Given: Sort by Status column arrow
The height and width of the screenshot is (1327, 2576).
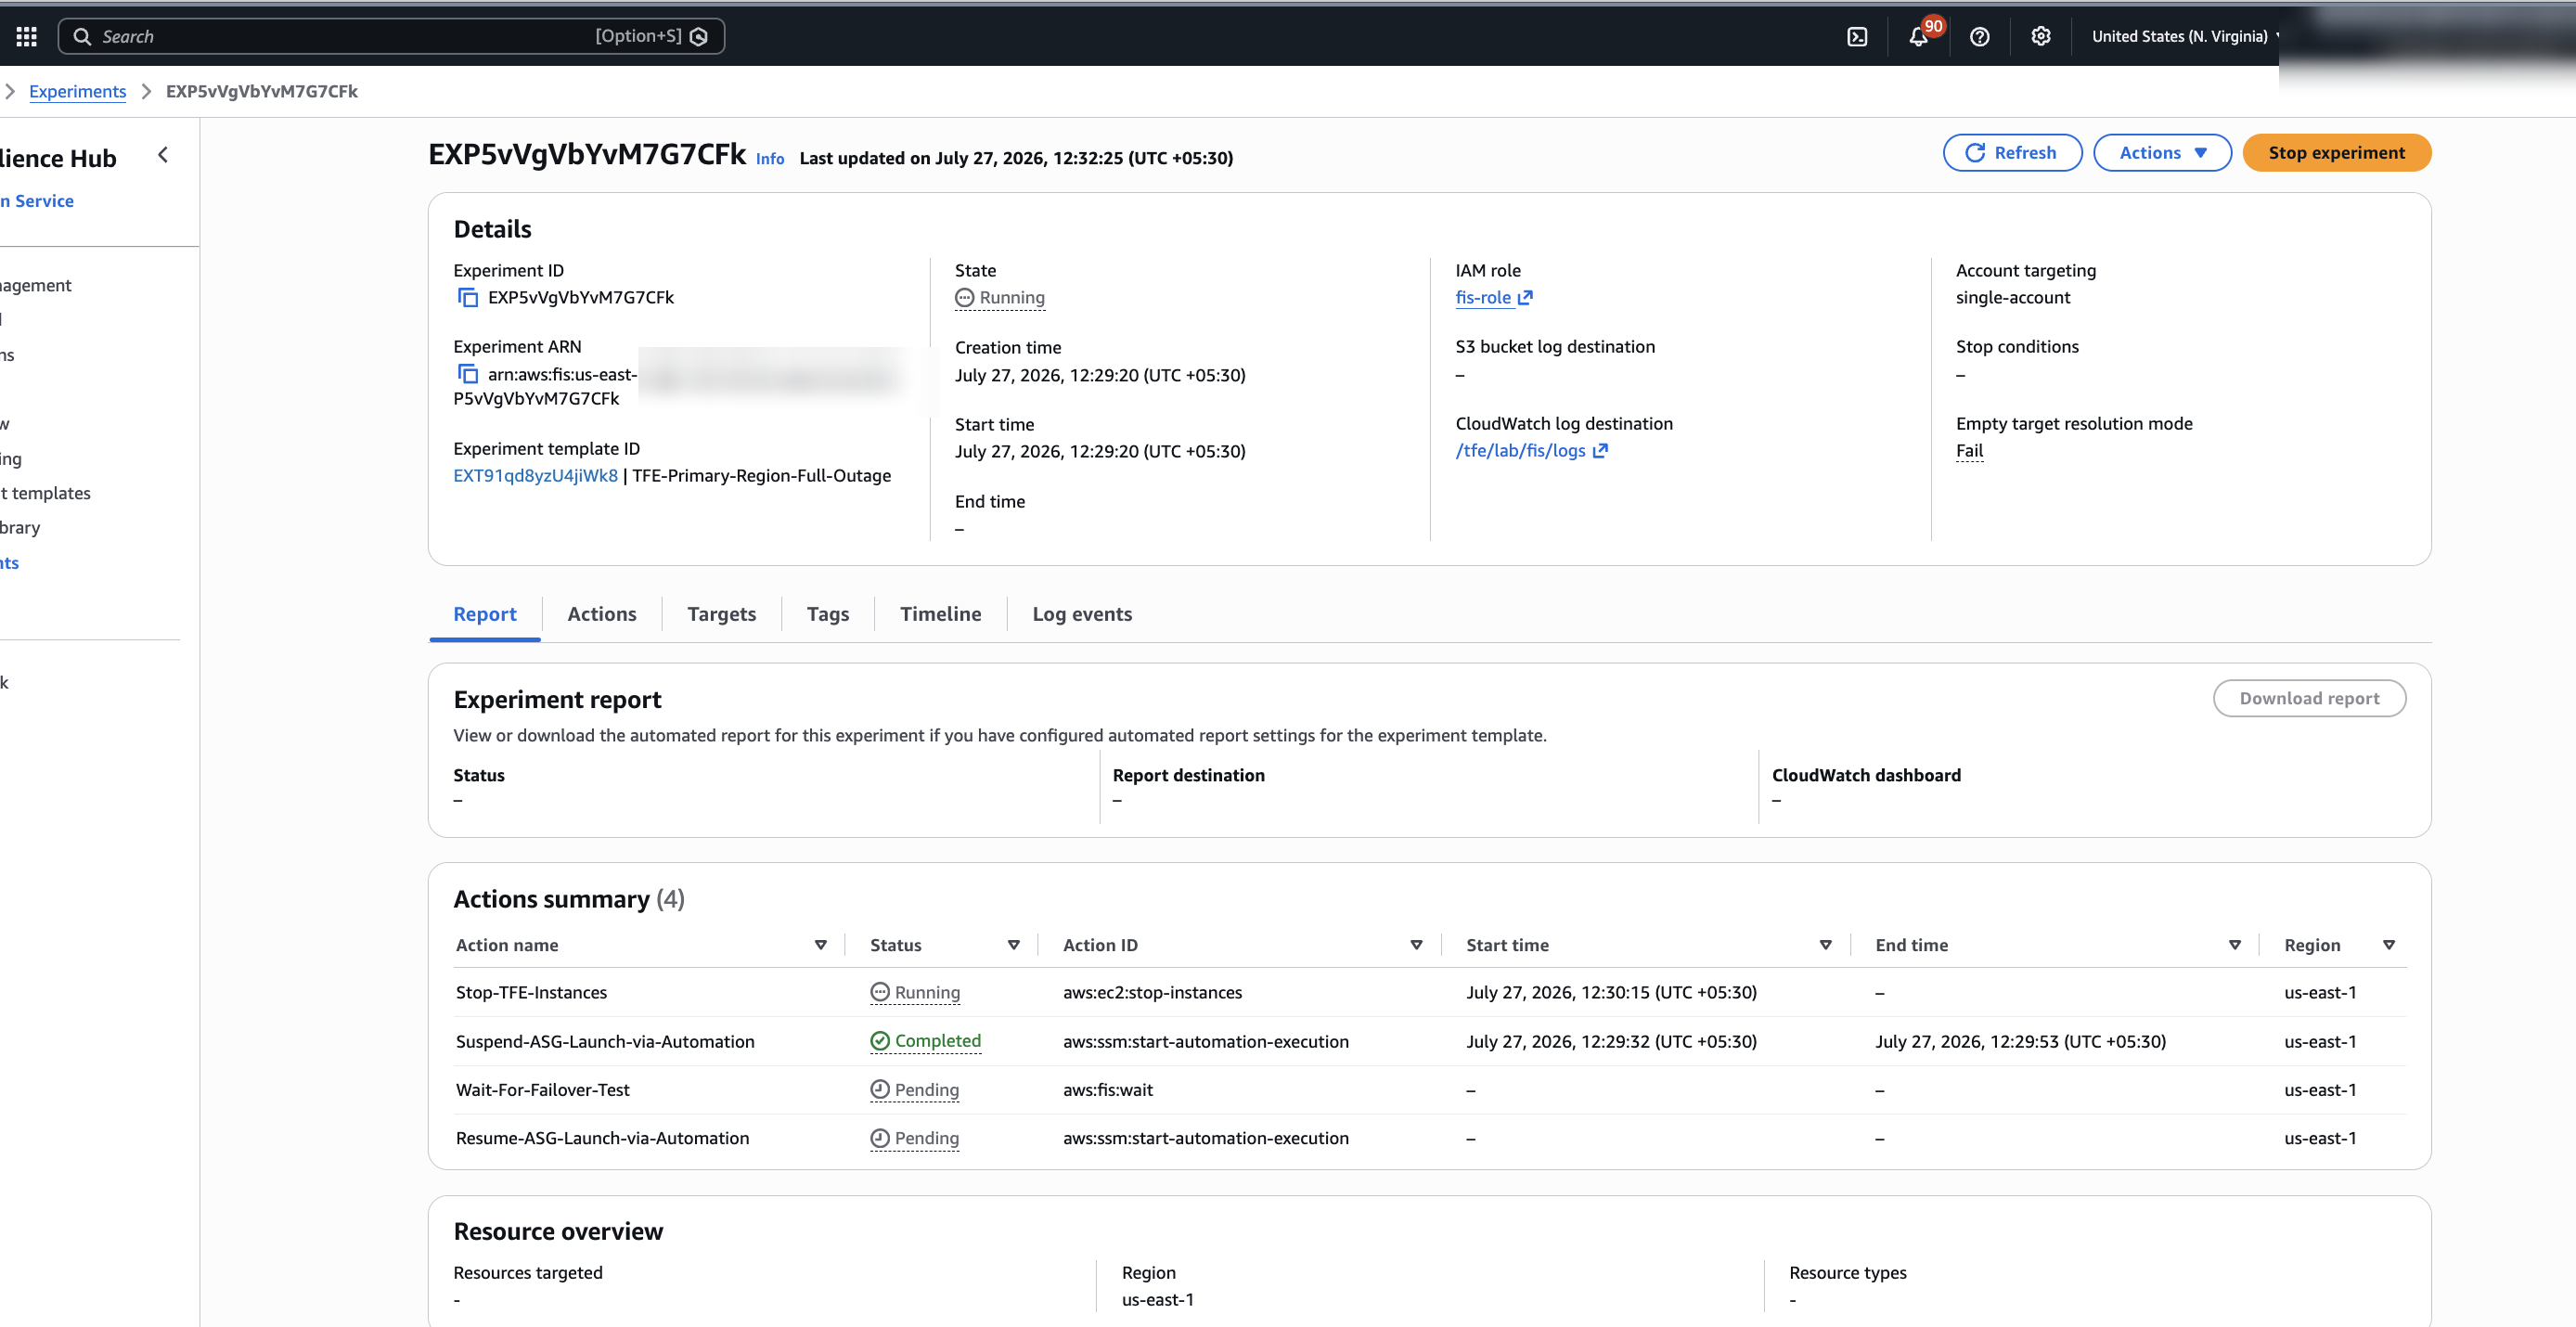Looking at the screenshot, I should click(x=1013, y=945).
